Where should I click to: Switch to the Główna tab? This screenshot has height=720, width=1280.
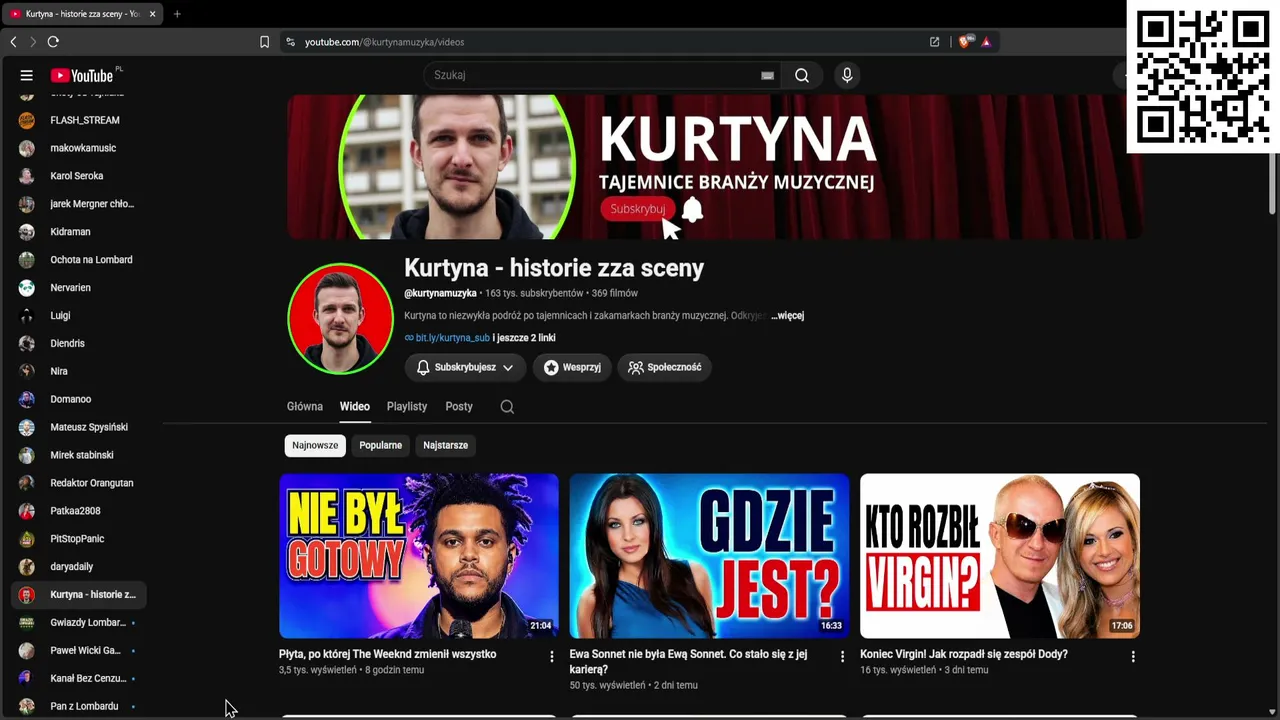point(305,407)
